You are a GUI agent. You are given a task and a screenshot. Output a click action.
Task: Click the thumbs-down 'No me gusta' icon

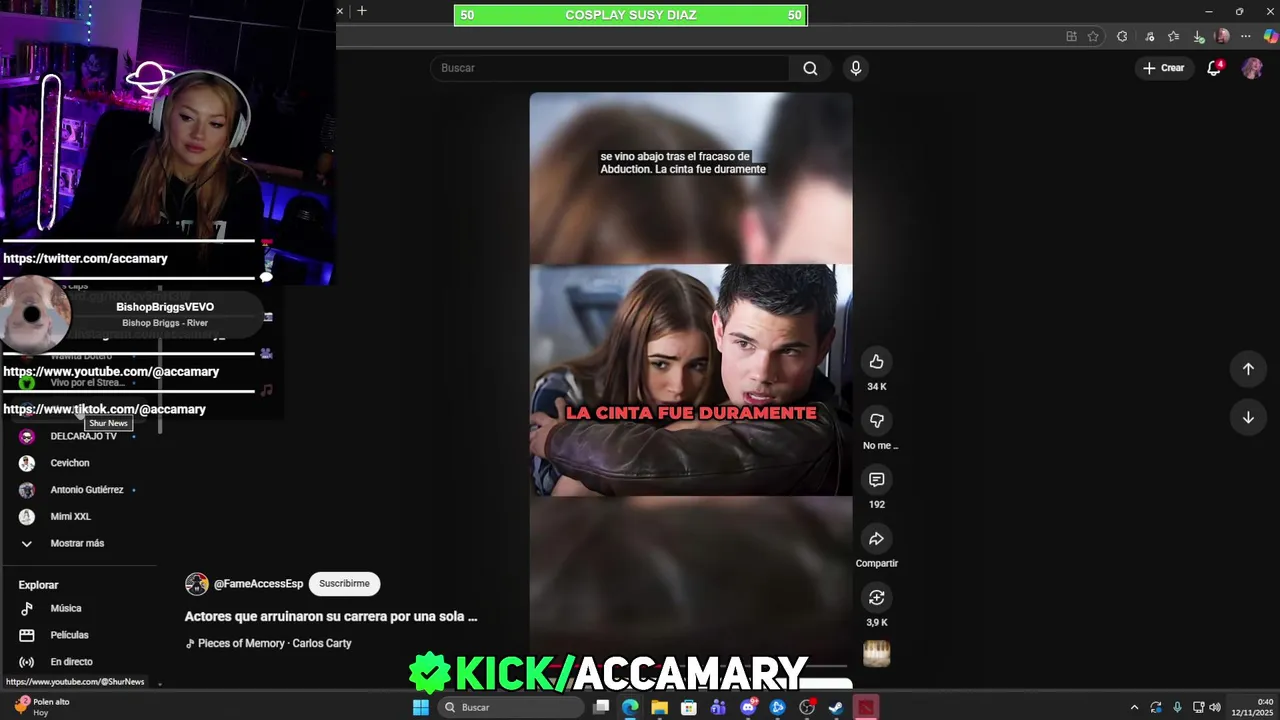point(876,421)
